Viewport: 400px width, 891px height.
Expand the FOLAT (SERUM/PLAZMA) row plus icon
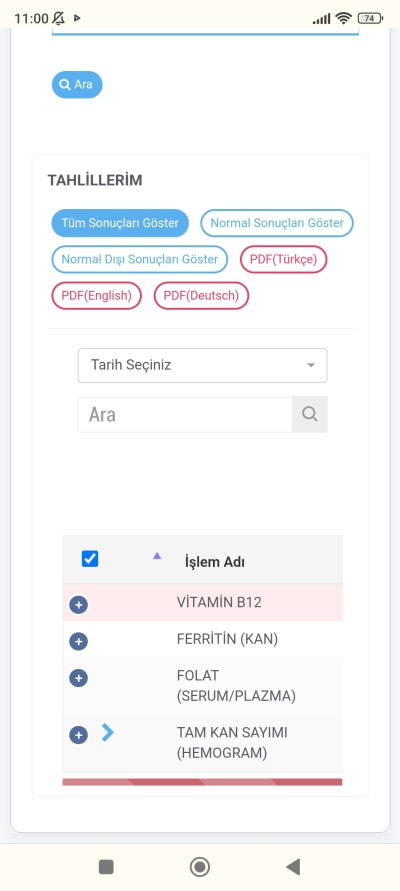click(78, 678)
